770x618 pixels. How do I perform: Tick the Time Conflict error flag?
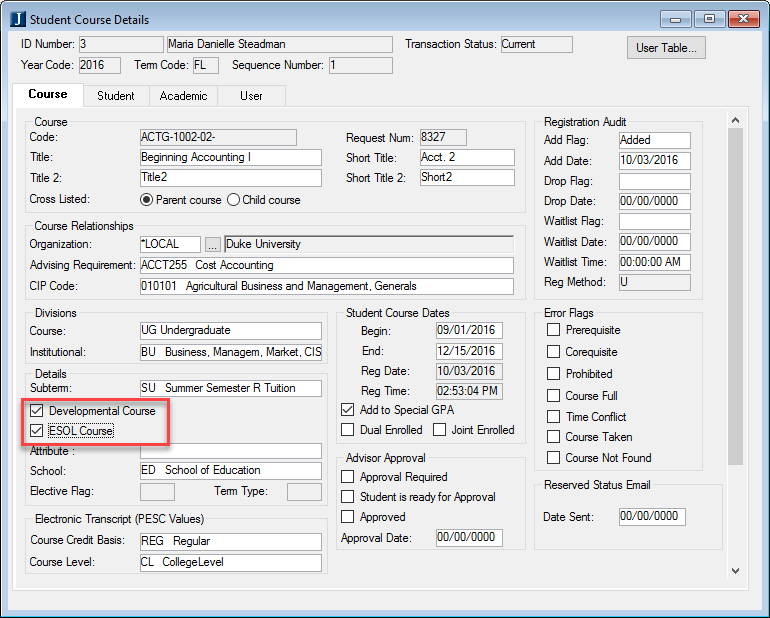[x=553, y=416]
